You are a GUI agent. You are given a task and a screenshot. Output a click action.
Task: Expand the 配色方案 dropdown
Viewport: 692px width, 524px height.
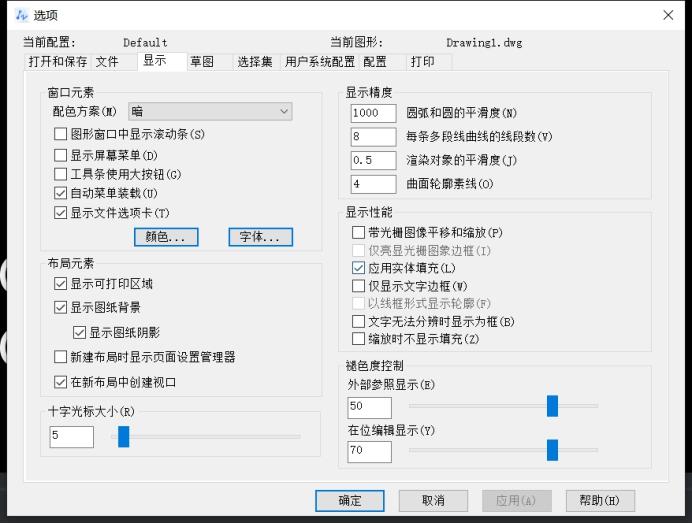click(210, 112)
